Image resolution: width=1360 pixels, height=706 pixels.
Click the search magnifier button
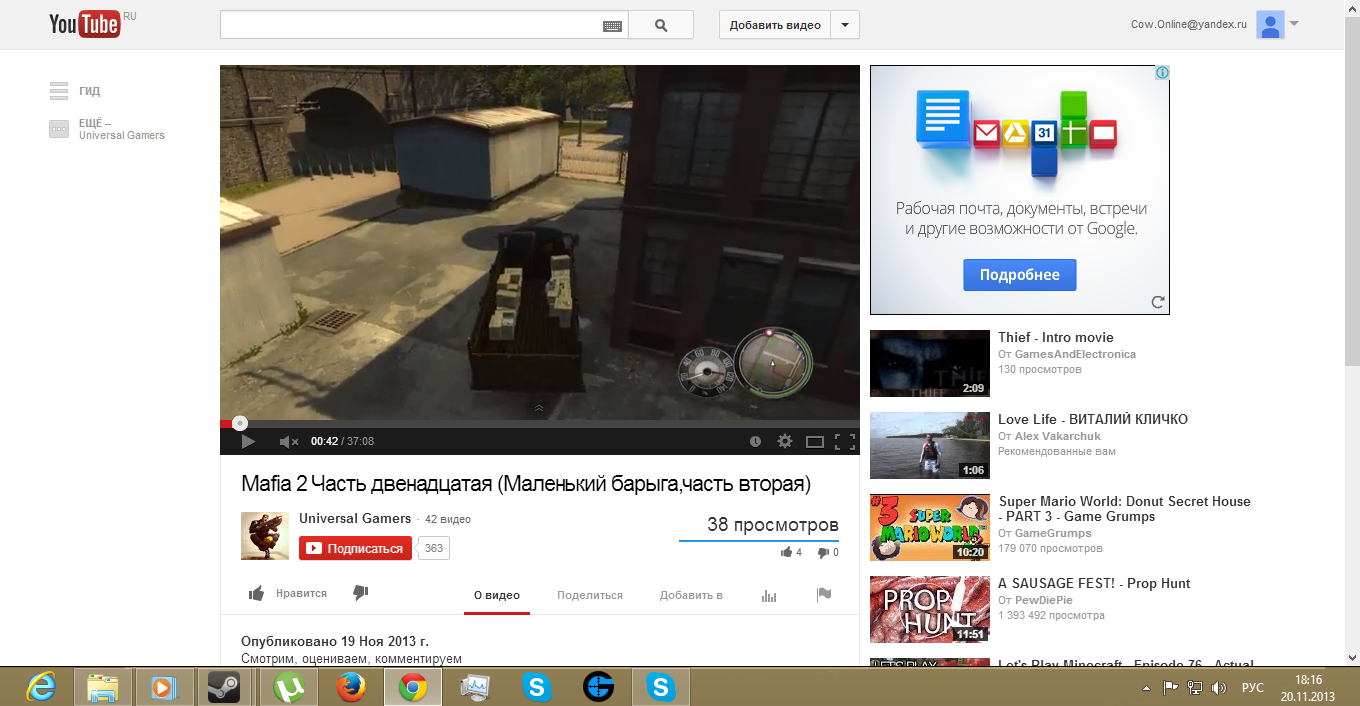click(x=661, y=25)
